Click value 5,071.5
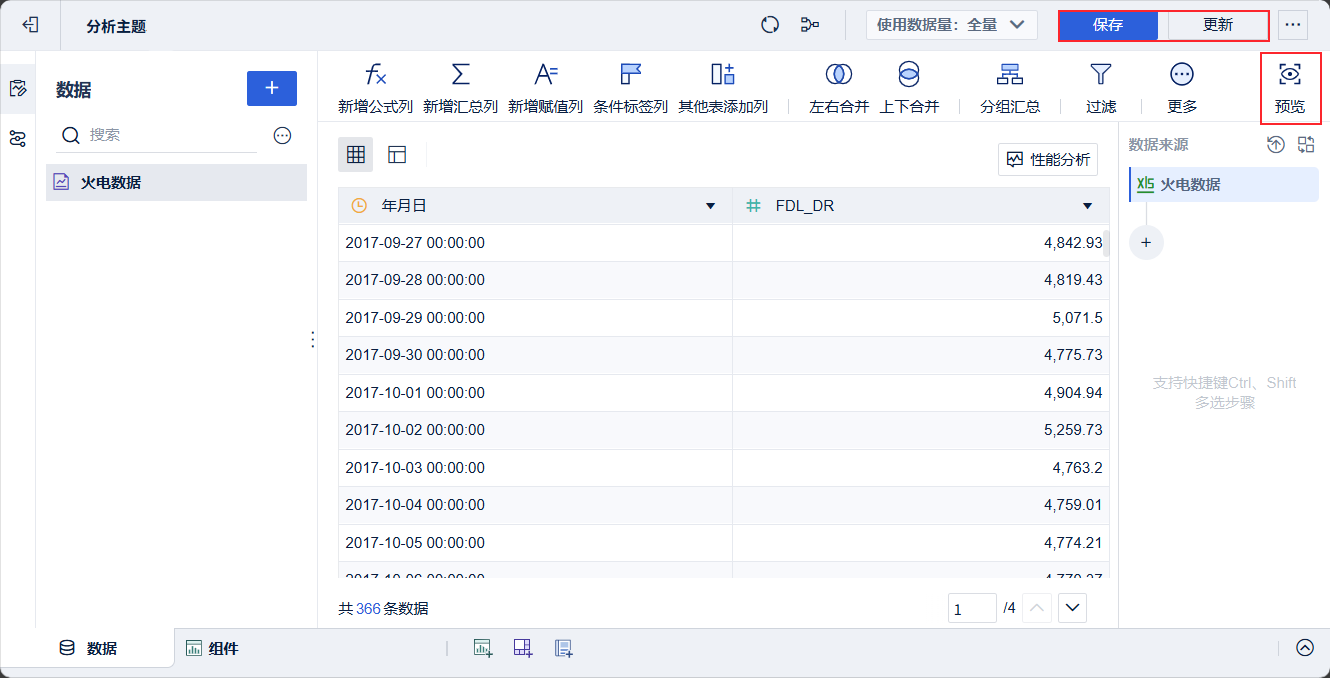Image resolution: width=1330 pixels, height=678 pixels. (1077, 318)
